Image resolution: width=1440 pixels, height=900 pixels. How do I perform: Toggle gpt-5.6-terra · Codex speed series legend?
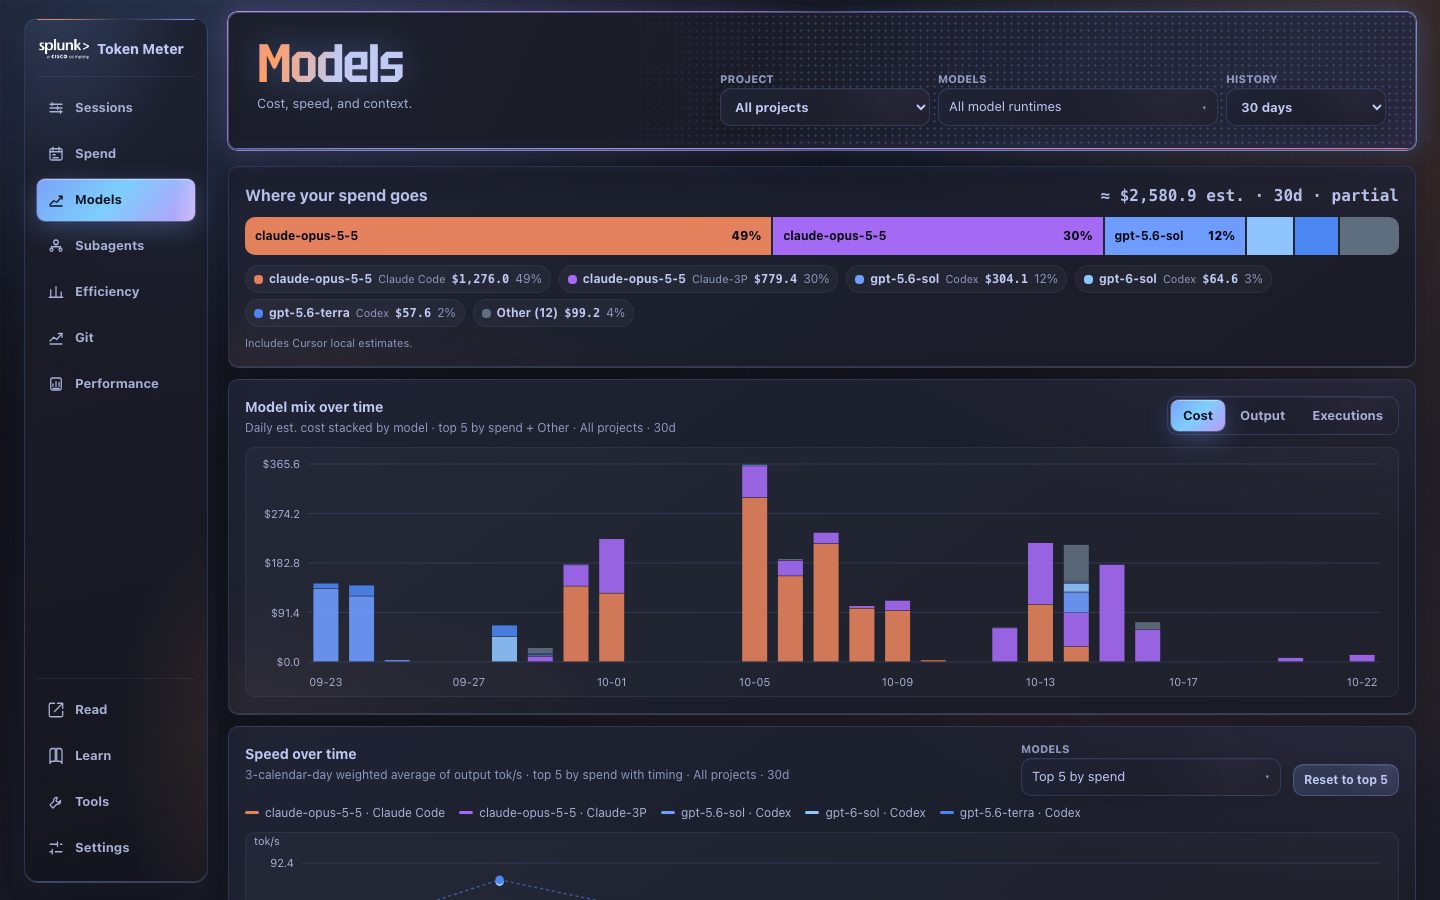[x=1010, y=813]
